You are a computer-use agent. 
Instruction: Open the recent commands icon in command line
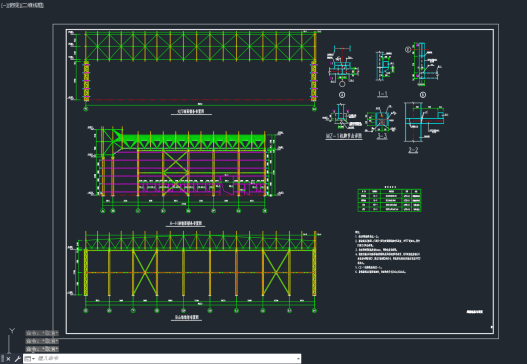click(30, 359)
